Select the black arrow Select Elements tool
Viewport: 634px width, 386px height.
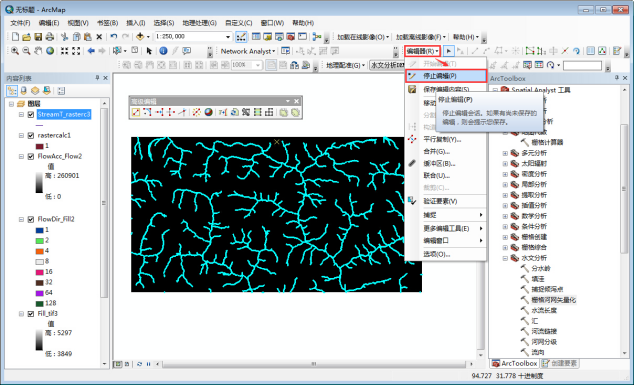pyautogui.click(x=149, y=51)
